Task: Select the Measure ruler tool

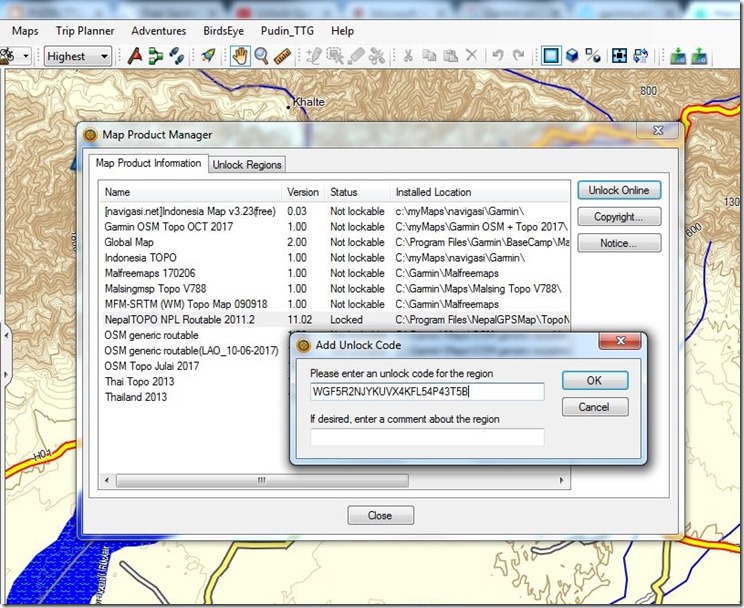Action: [x=282, y=56]
